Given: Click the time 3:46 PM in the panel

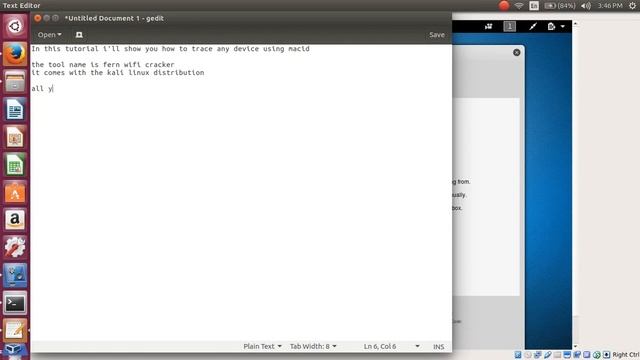Looking at the screenshot, I should [610, 5].
